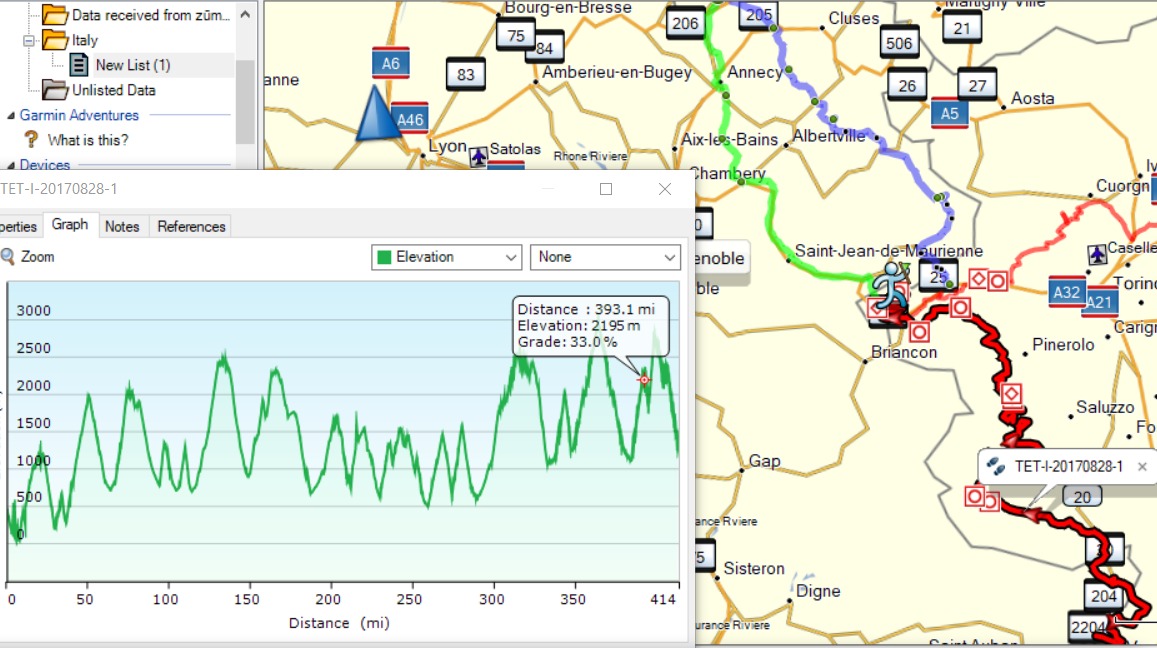Click the Annecy city label on the map
1157x648 pixels.
pyautogui.click(x=754, y=72)
